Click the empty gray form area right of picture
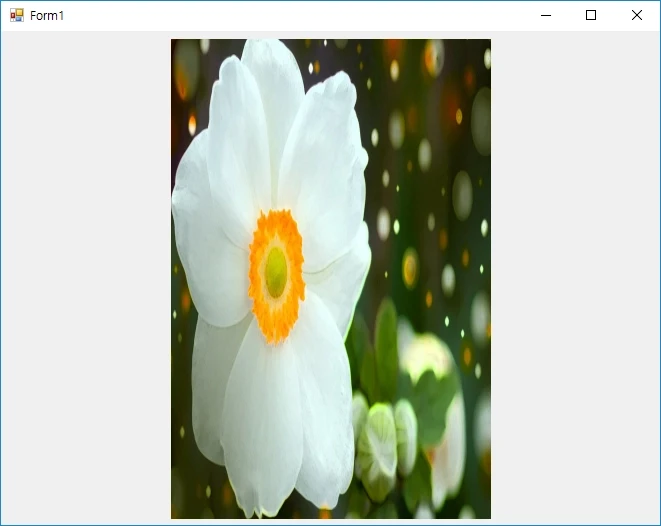The height and width of the screenshot is (526, 661). point(575,280)
